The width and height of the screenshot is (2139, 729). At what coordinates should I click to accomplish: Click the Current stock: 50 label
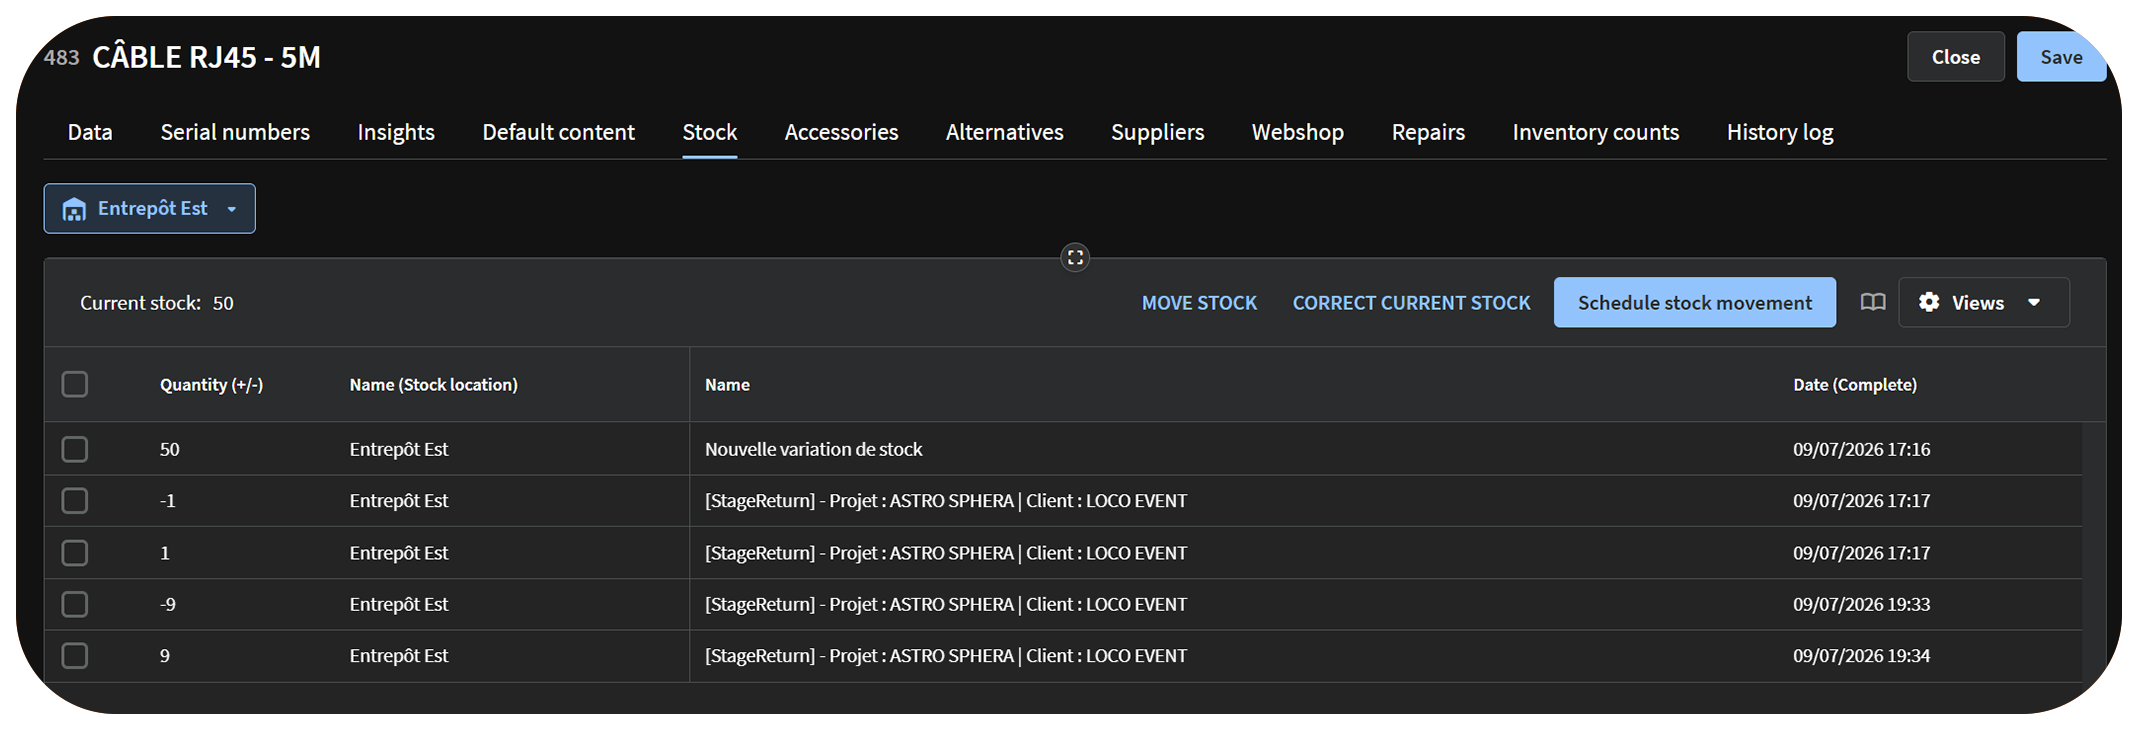157,303
